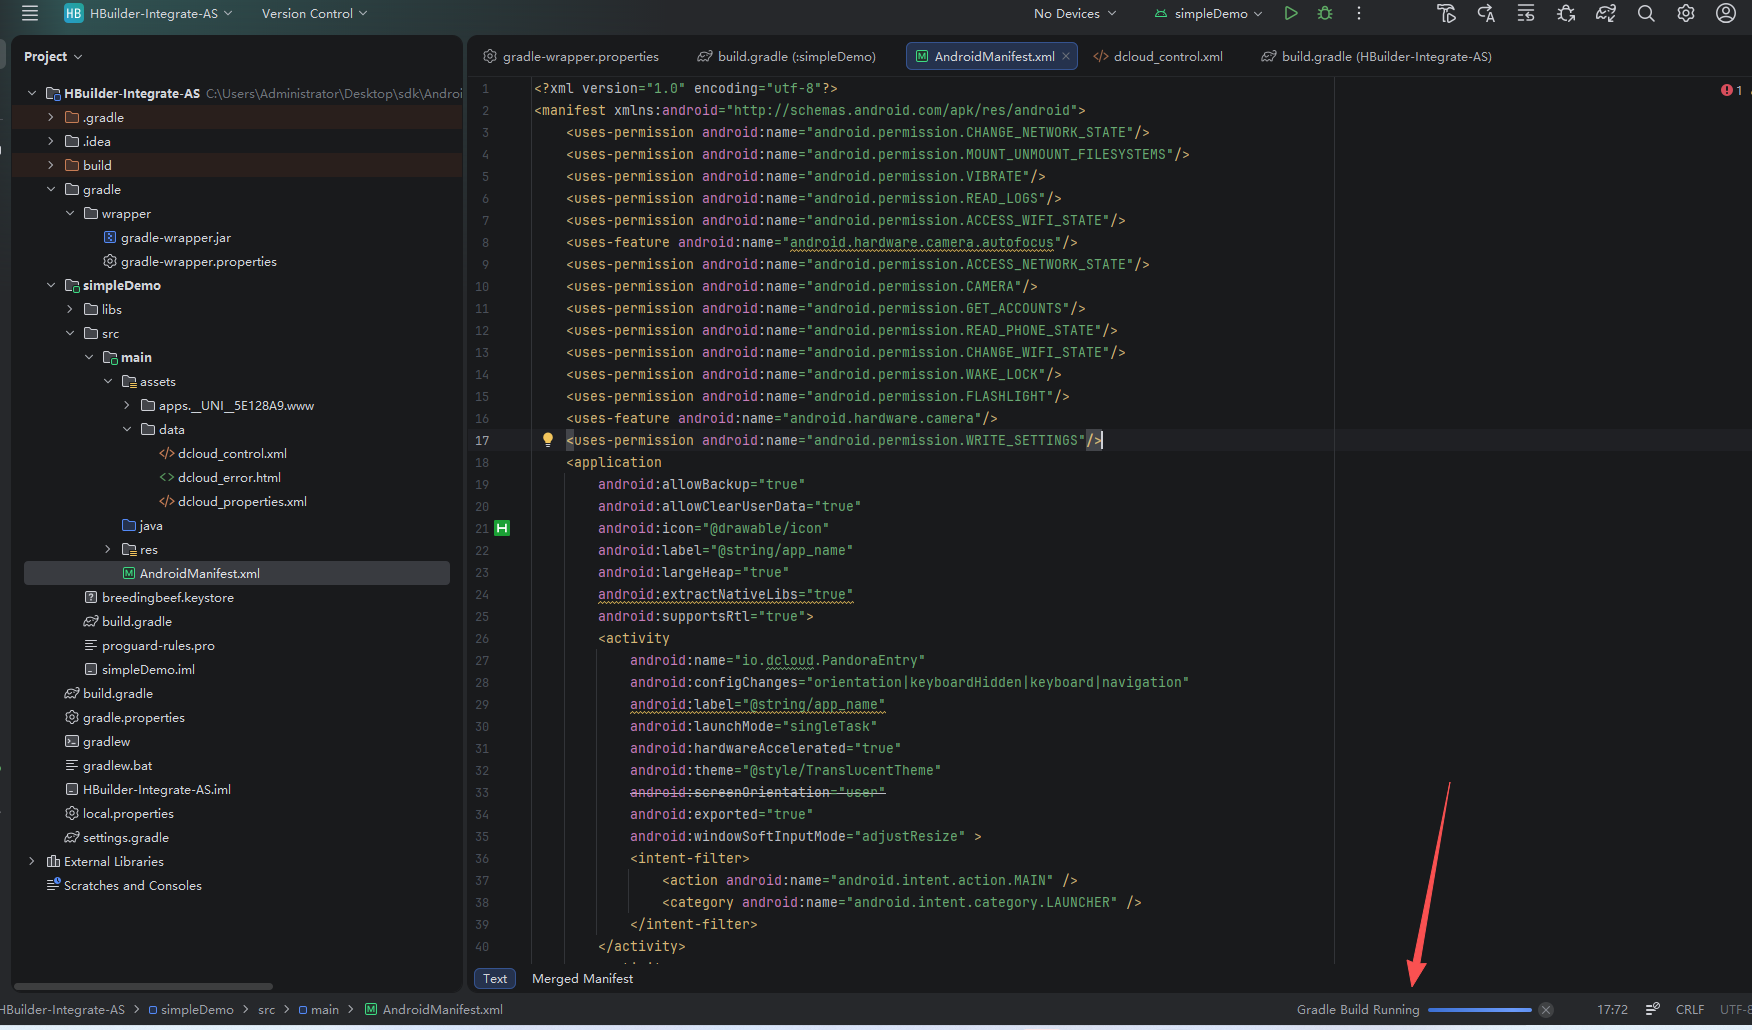Expand the .gradle folder
Screen dimensions: 1752x1030
pos(51,117)
